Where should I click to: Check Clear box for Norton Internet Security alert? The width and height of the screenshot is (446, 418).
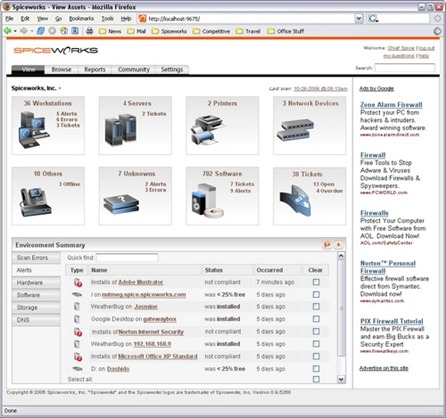click(x=316, y=331)
